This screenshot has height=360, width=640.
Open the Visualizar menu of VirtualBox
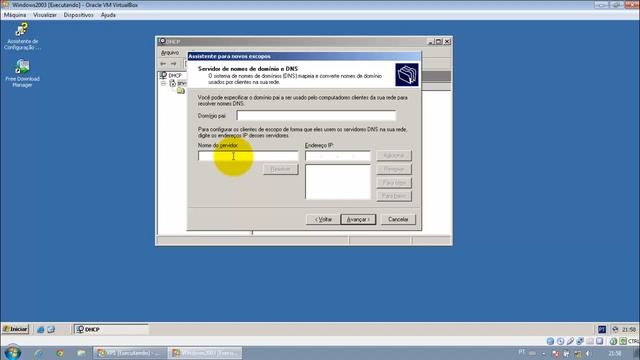point(45,15)
